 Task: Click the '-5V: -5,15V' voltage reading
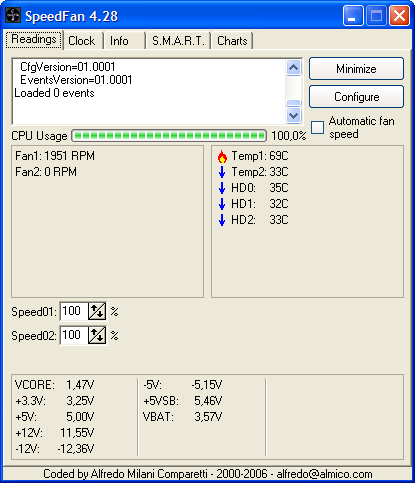coord(183,385)
